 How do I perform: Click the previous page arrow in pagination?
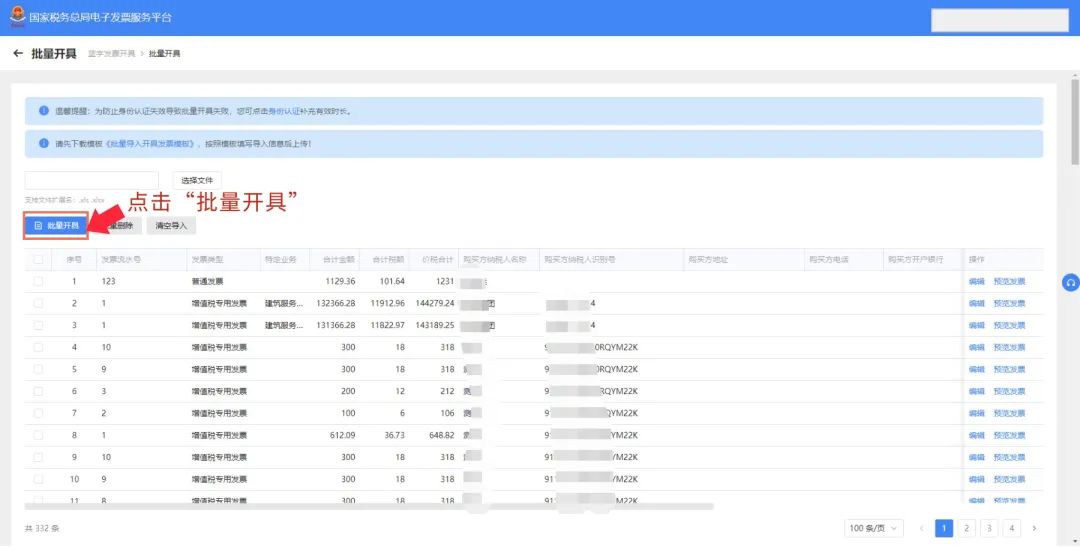[920, 528]
